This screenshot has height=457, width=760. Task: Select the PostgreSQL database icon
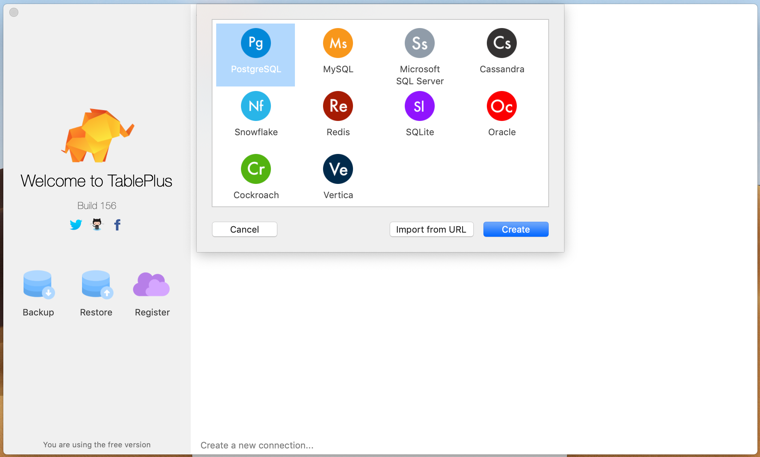tap(256, 44)
